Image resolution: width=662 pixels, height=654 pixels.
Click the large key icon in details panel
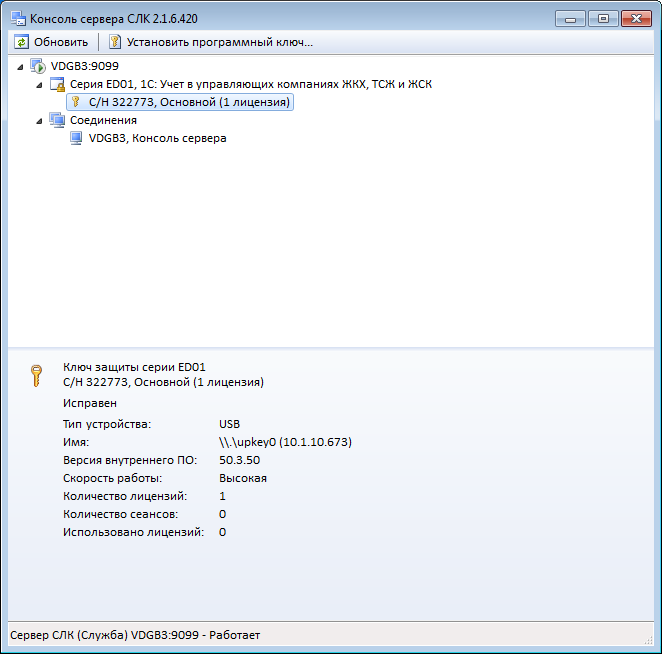(x=36, y=376)
